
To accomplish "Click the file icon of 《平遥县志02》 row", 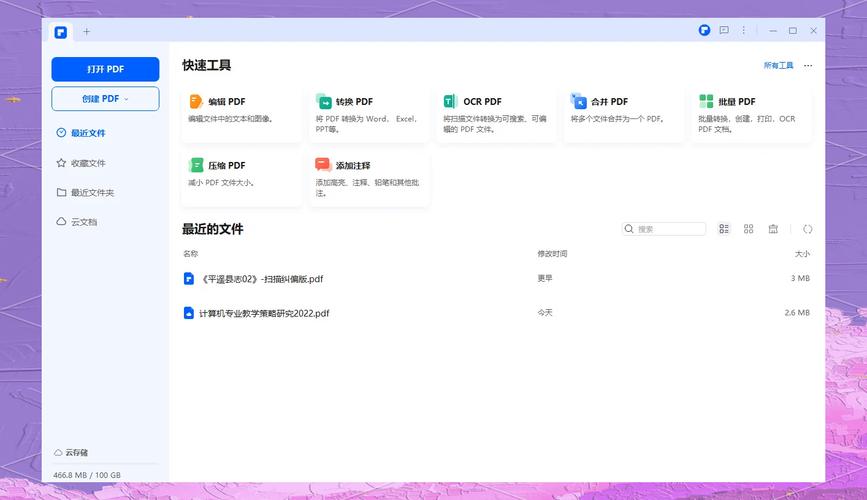I will click(x=189, y=278).
